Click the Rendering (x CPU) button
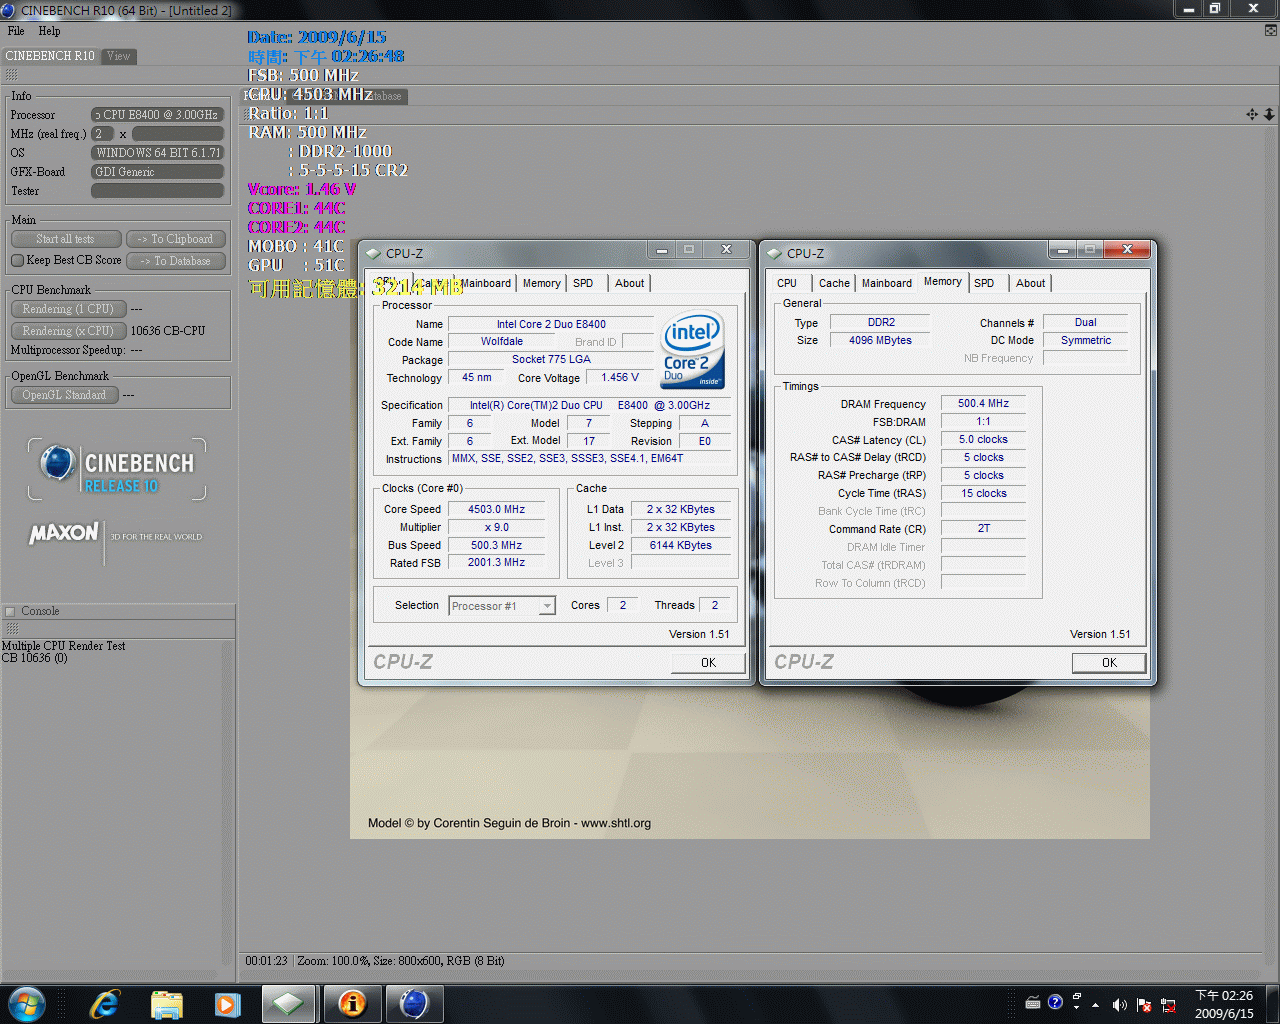The width and height of the screenshot is (1280, 1024). [68, 331]
